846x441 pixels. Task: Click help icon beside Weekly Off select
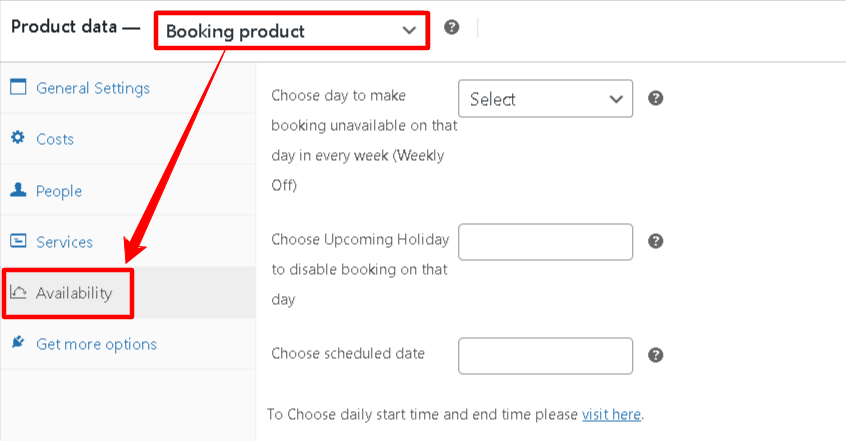coord(656,98)
